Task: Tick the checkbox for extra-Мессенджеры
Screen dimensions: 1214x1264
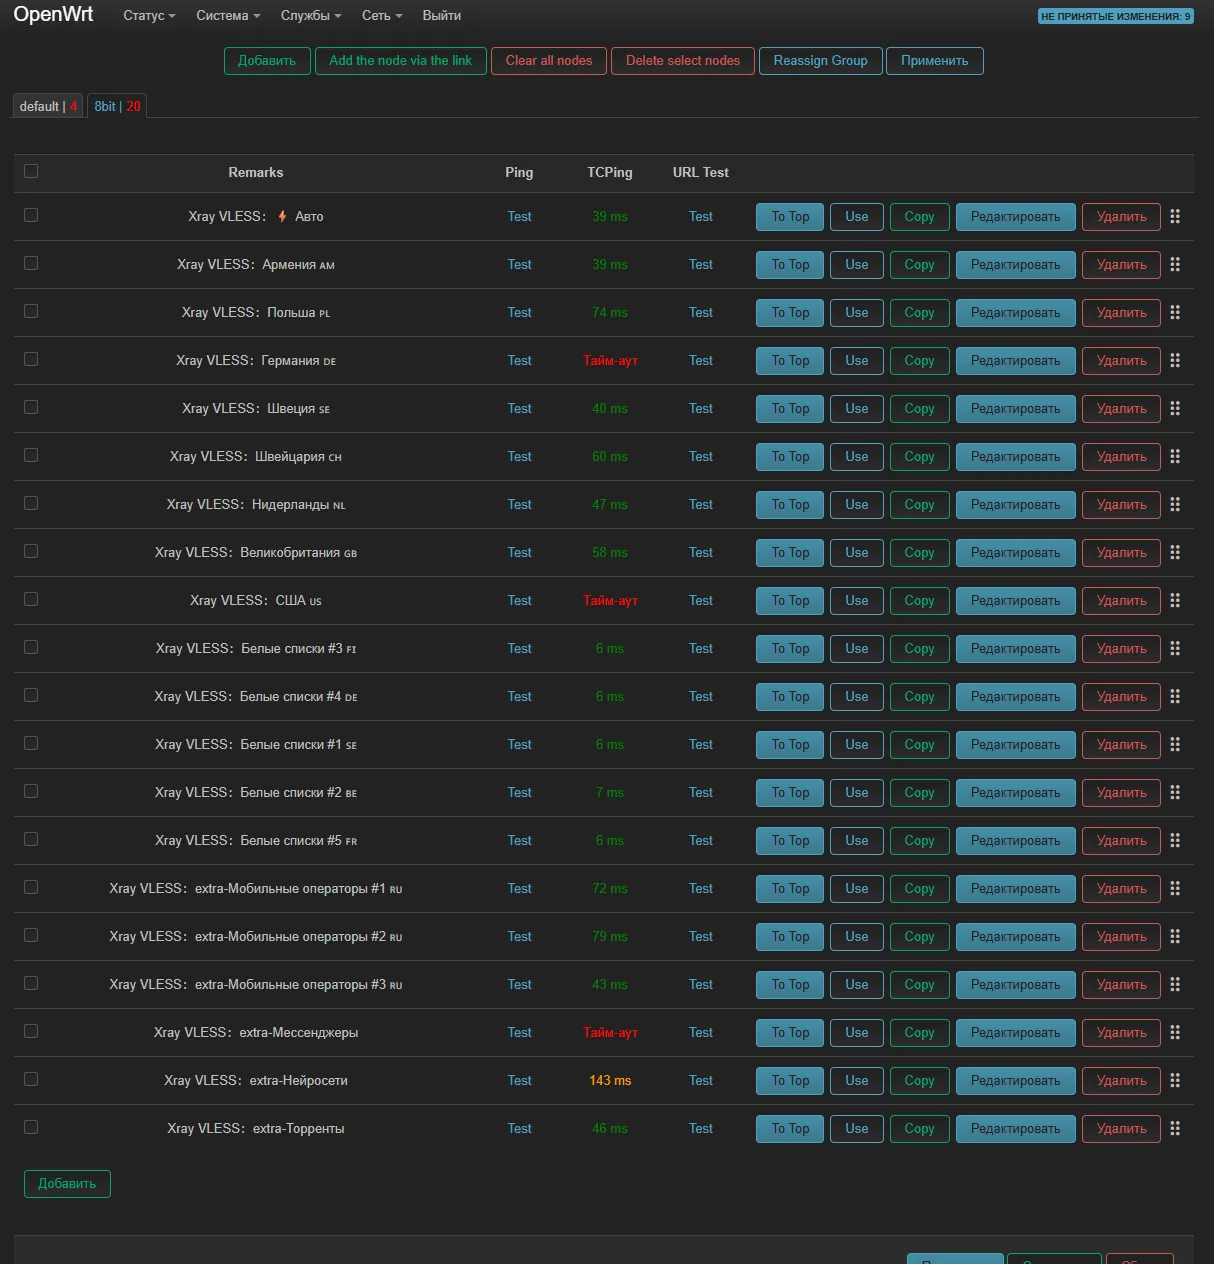Action: pyautogui.click(x=31, y=1031)
